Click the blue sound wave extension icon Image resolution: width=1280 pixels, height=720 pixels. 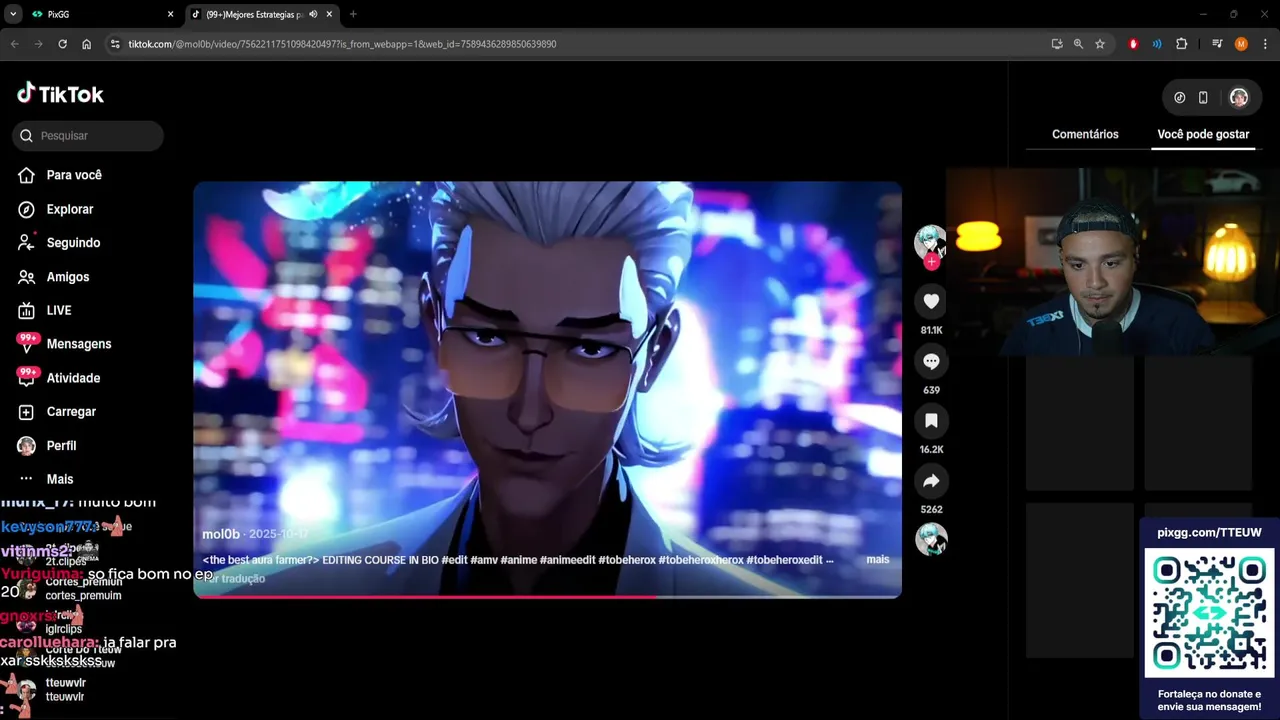[1157, 44]
